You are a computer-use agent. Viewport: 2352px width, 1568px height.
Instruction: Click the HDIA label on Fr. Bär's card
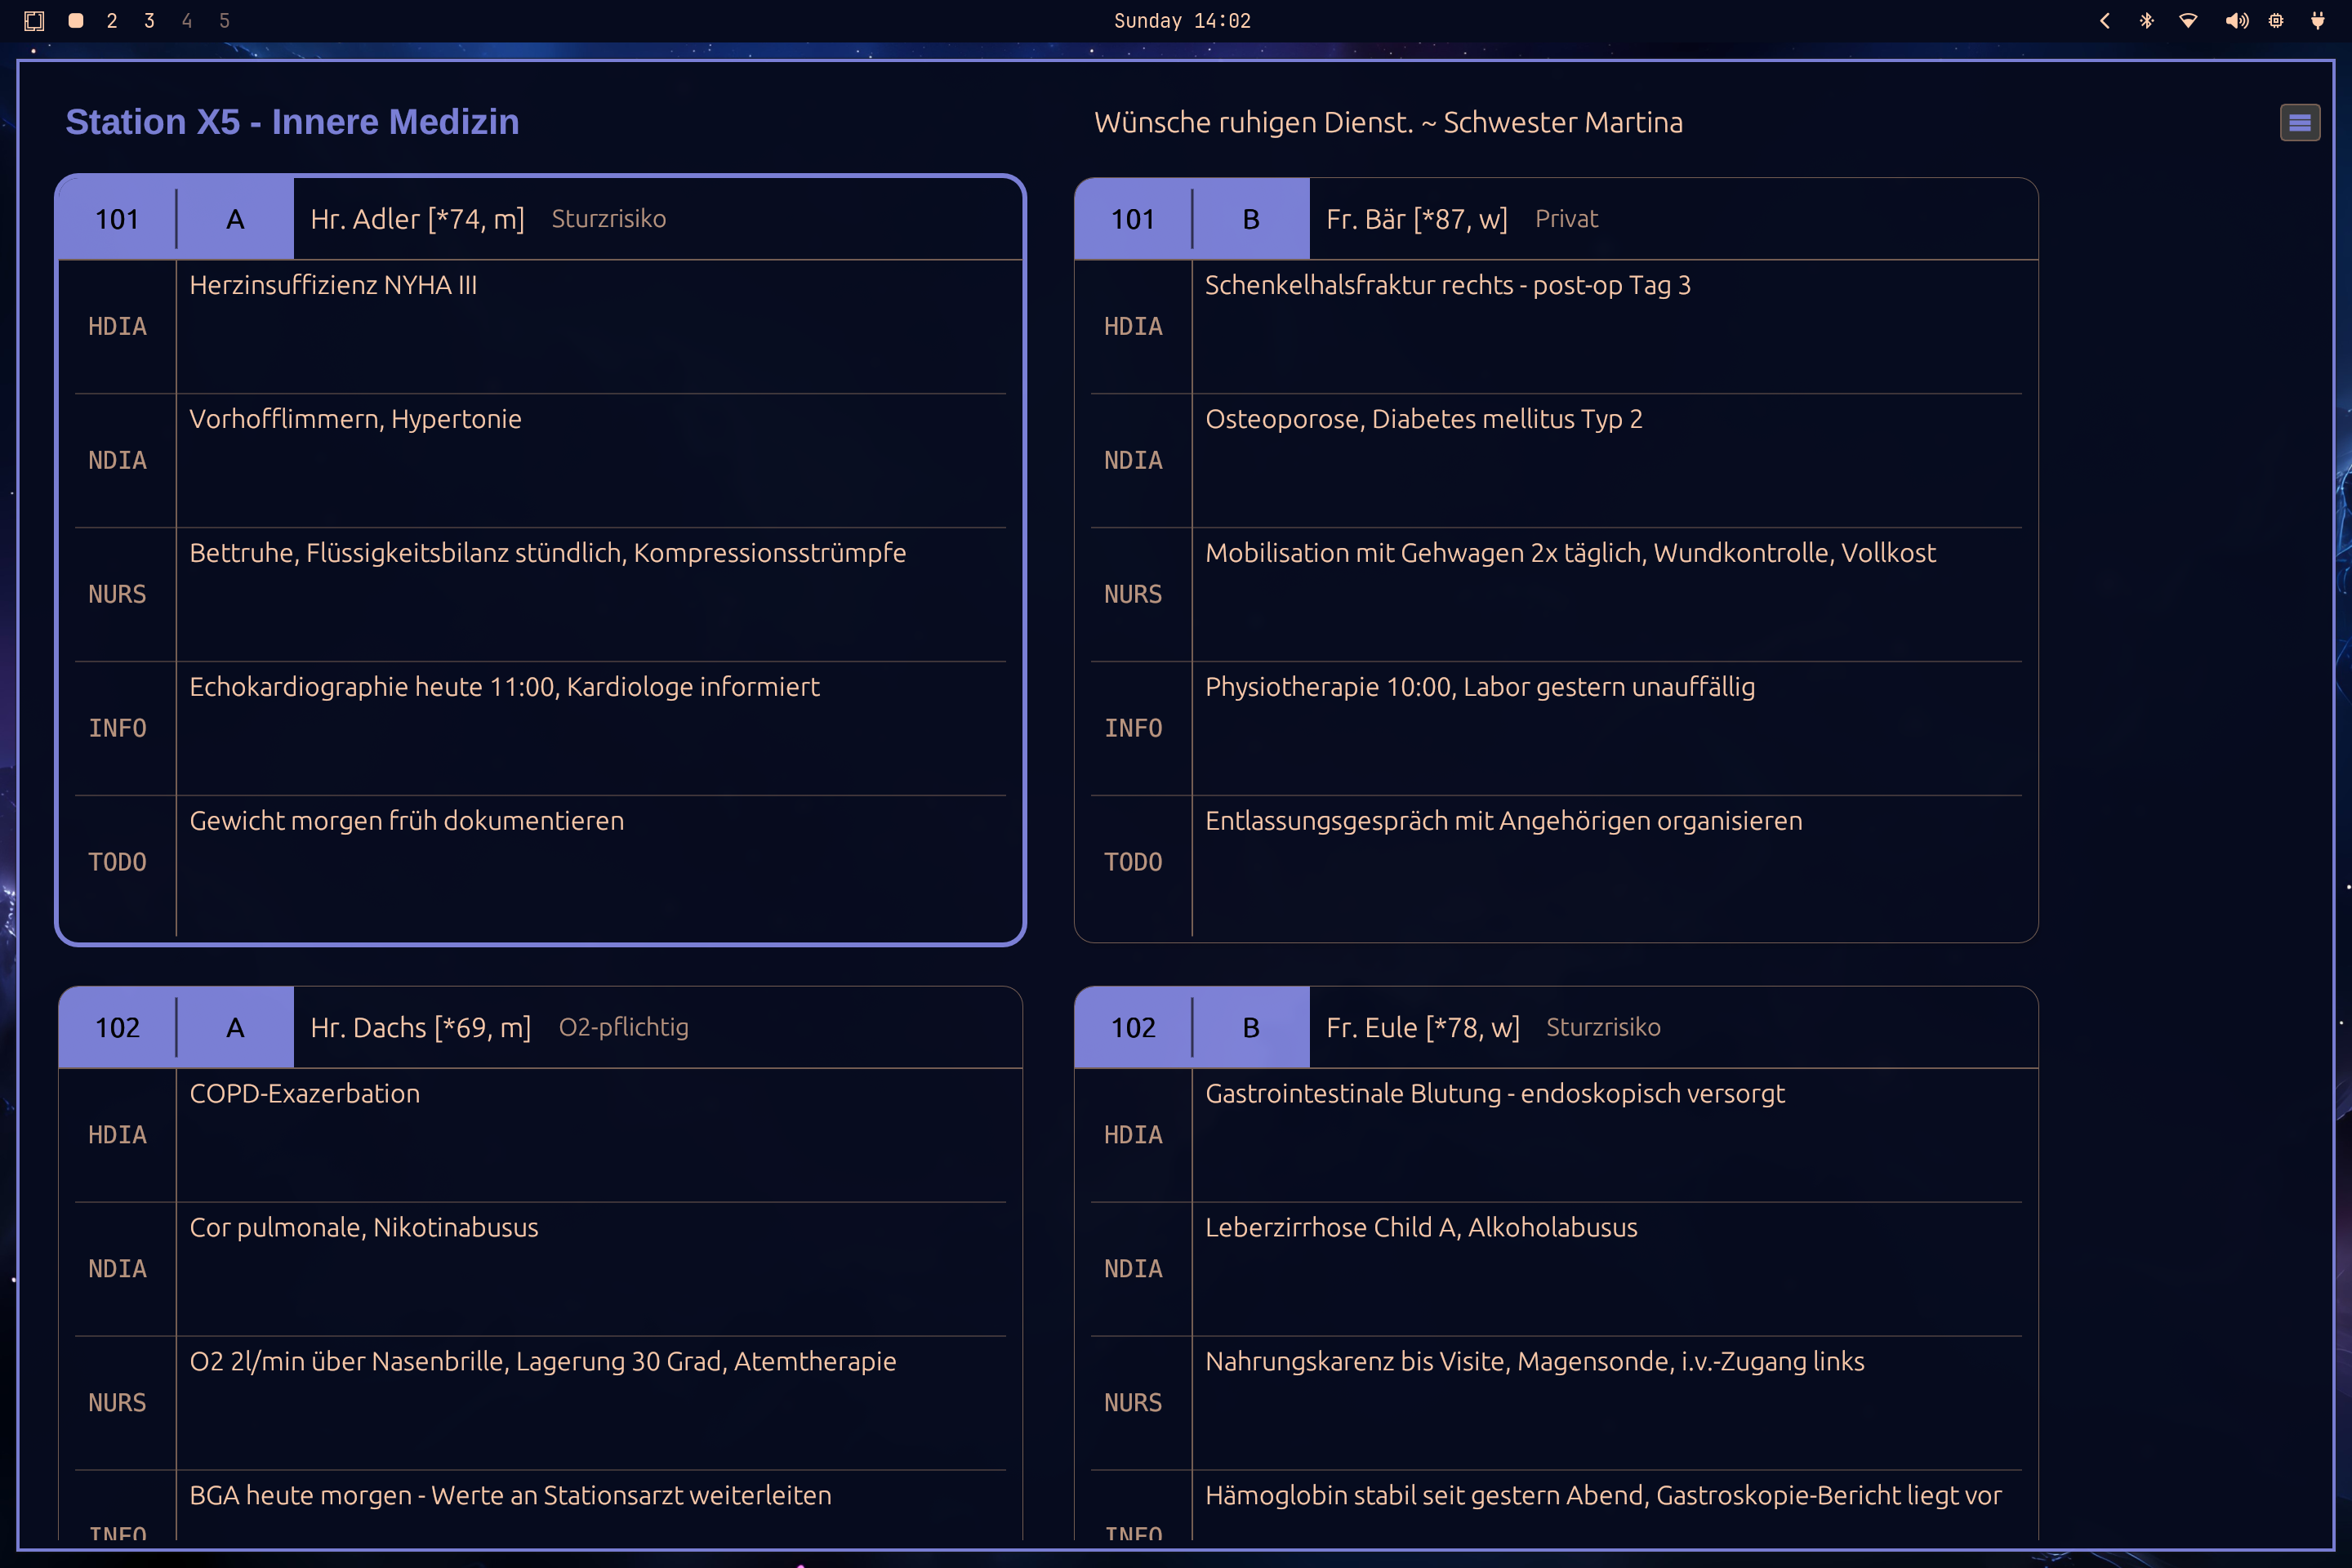1133,326
